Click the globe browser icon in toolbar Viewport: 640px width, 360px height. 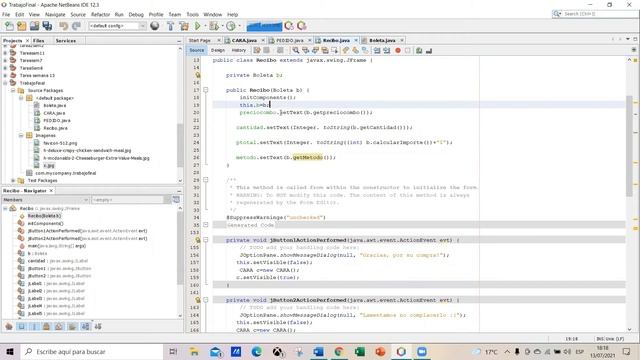(x=155, y=26)
